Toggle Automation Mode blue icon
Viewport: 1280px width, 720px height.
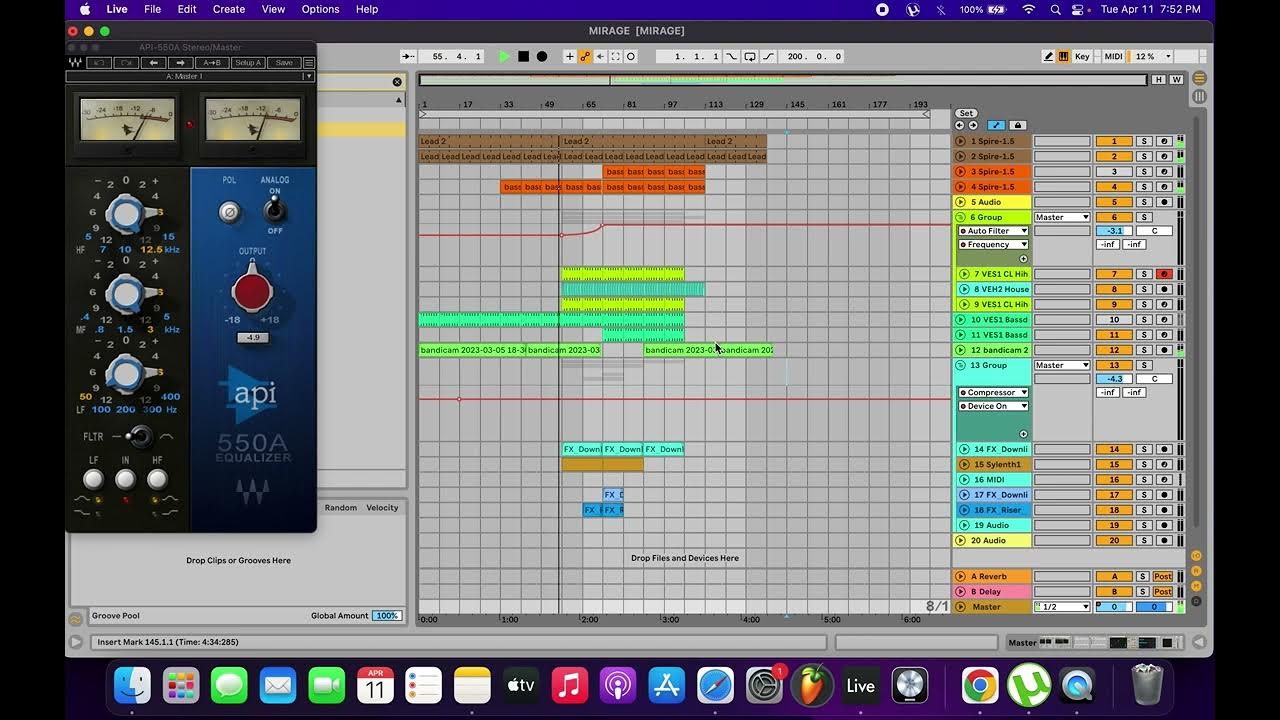tap(996, 125)
